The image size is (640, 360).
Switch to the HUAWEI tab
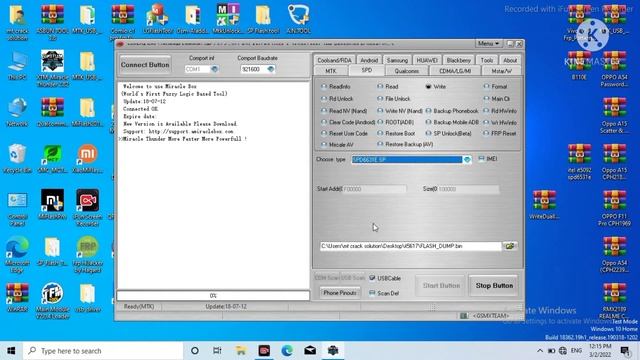click(x=427, y=60)
